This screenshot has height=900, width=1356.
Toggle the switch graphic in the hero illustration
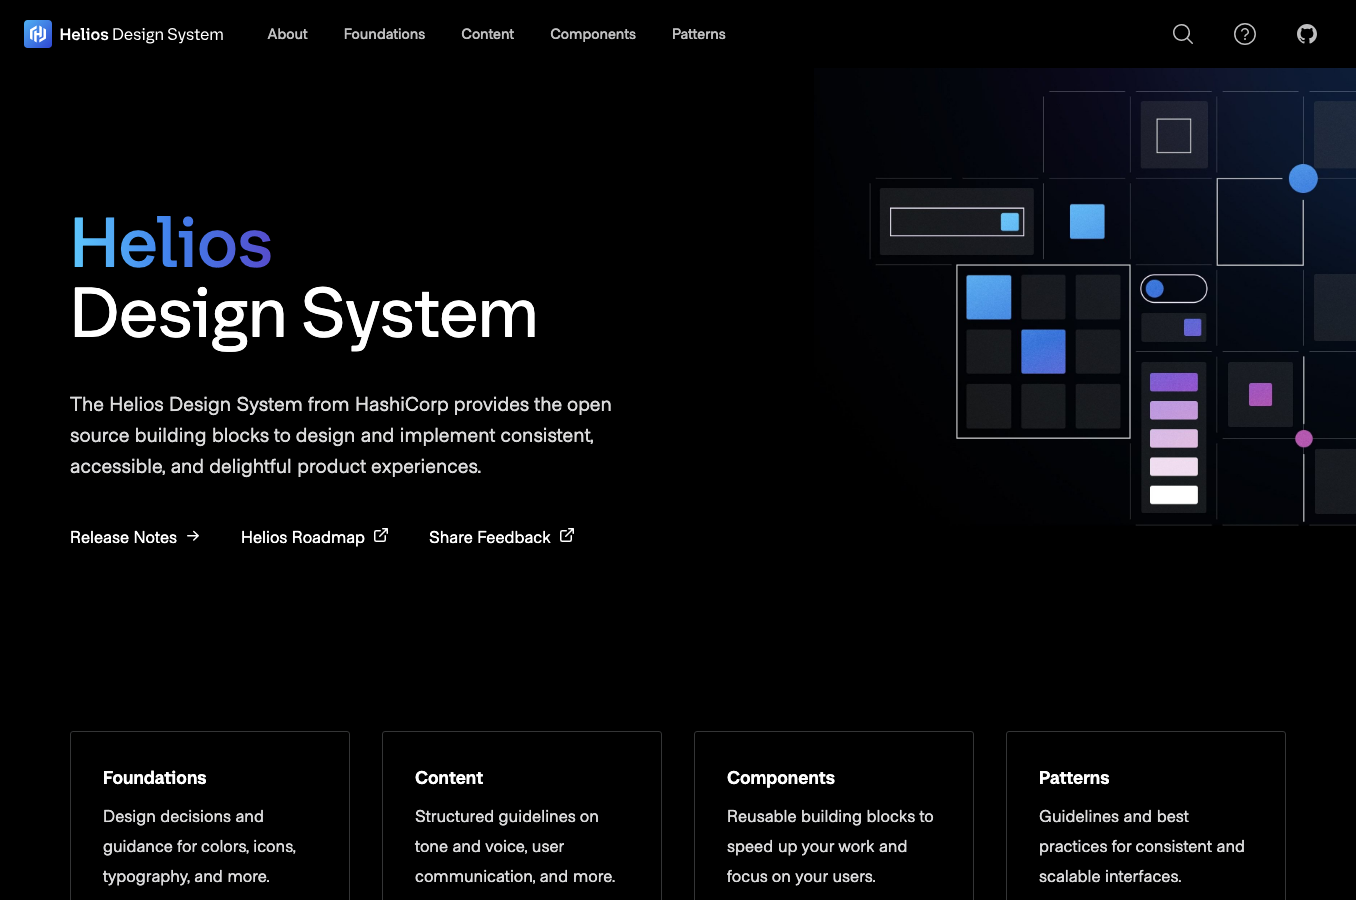click(1173, 288)
